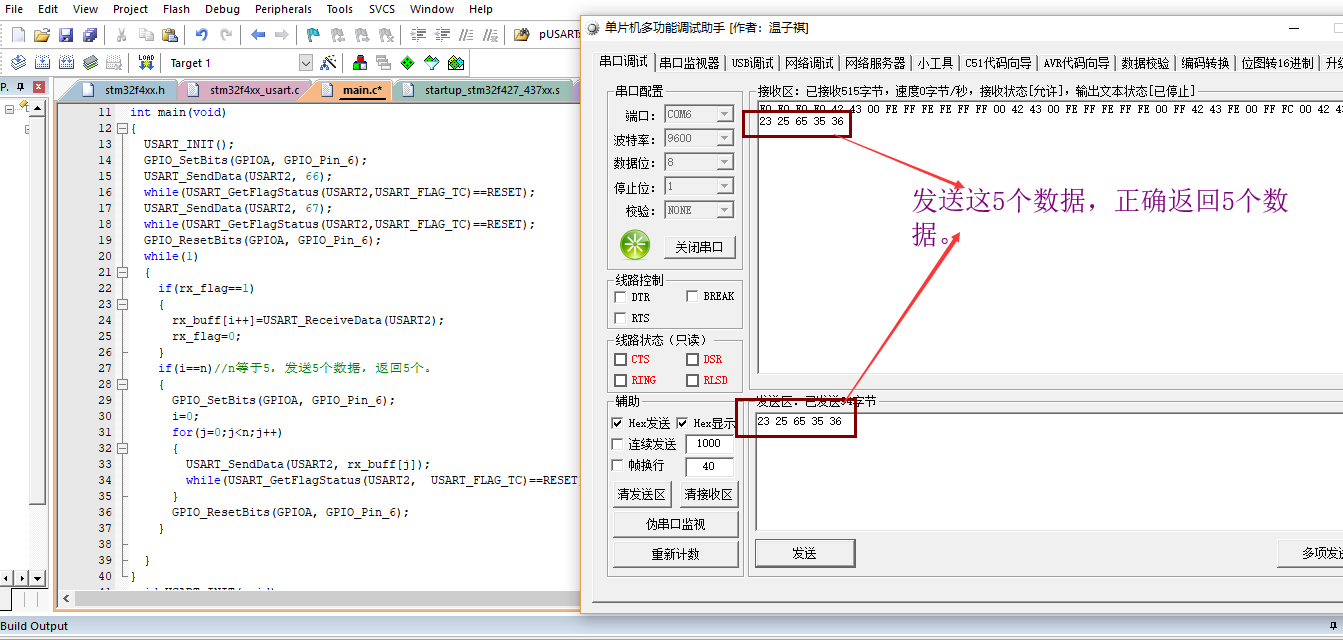Paste from clipboard toolbar icon
This screenshot has height=640, width=1343.
(169, 35)
